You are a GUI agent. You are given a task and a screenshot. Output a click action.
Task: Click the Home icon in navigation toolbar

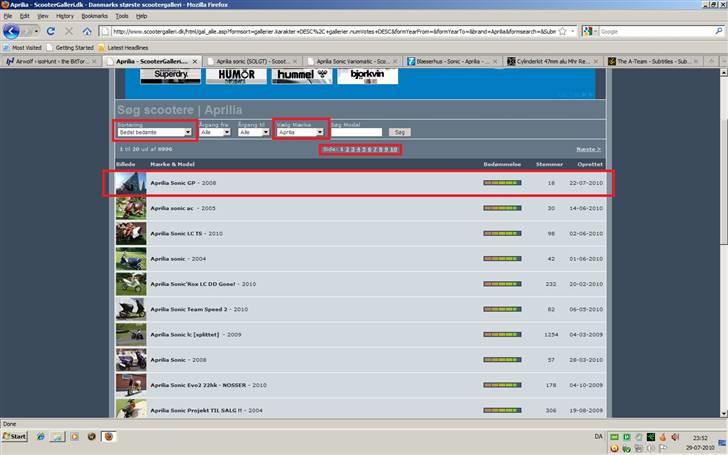tap(87, 31)
